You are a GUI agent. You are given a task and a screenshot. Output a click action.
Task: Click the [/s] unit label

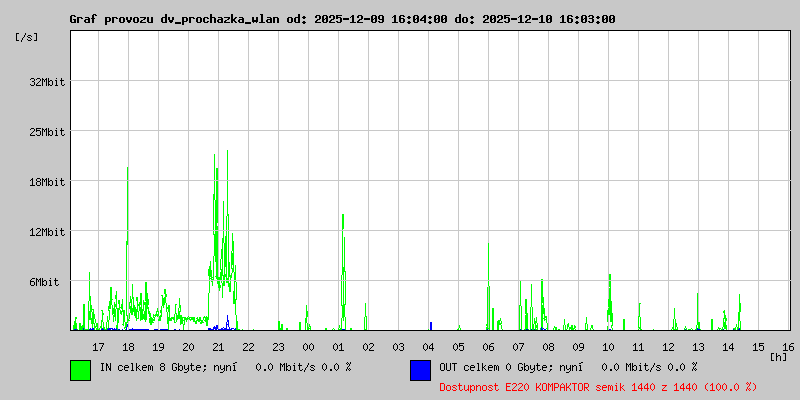(27, 37)
